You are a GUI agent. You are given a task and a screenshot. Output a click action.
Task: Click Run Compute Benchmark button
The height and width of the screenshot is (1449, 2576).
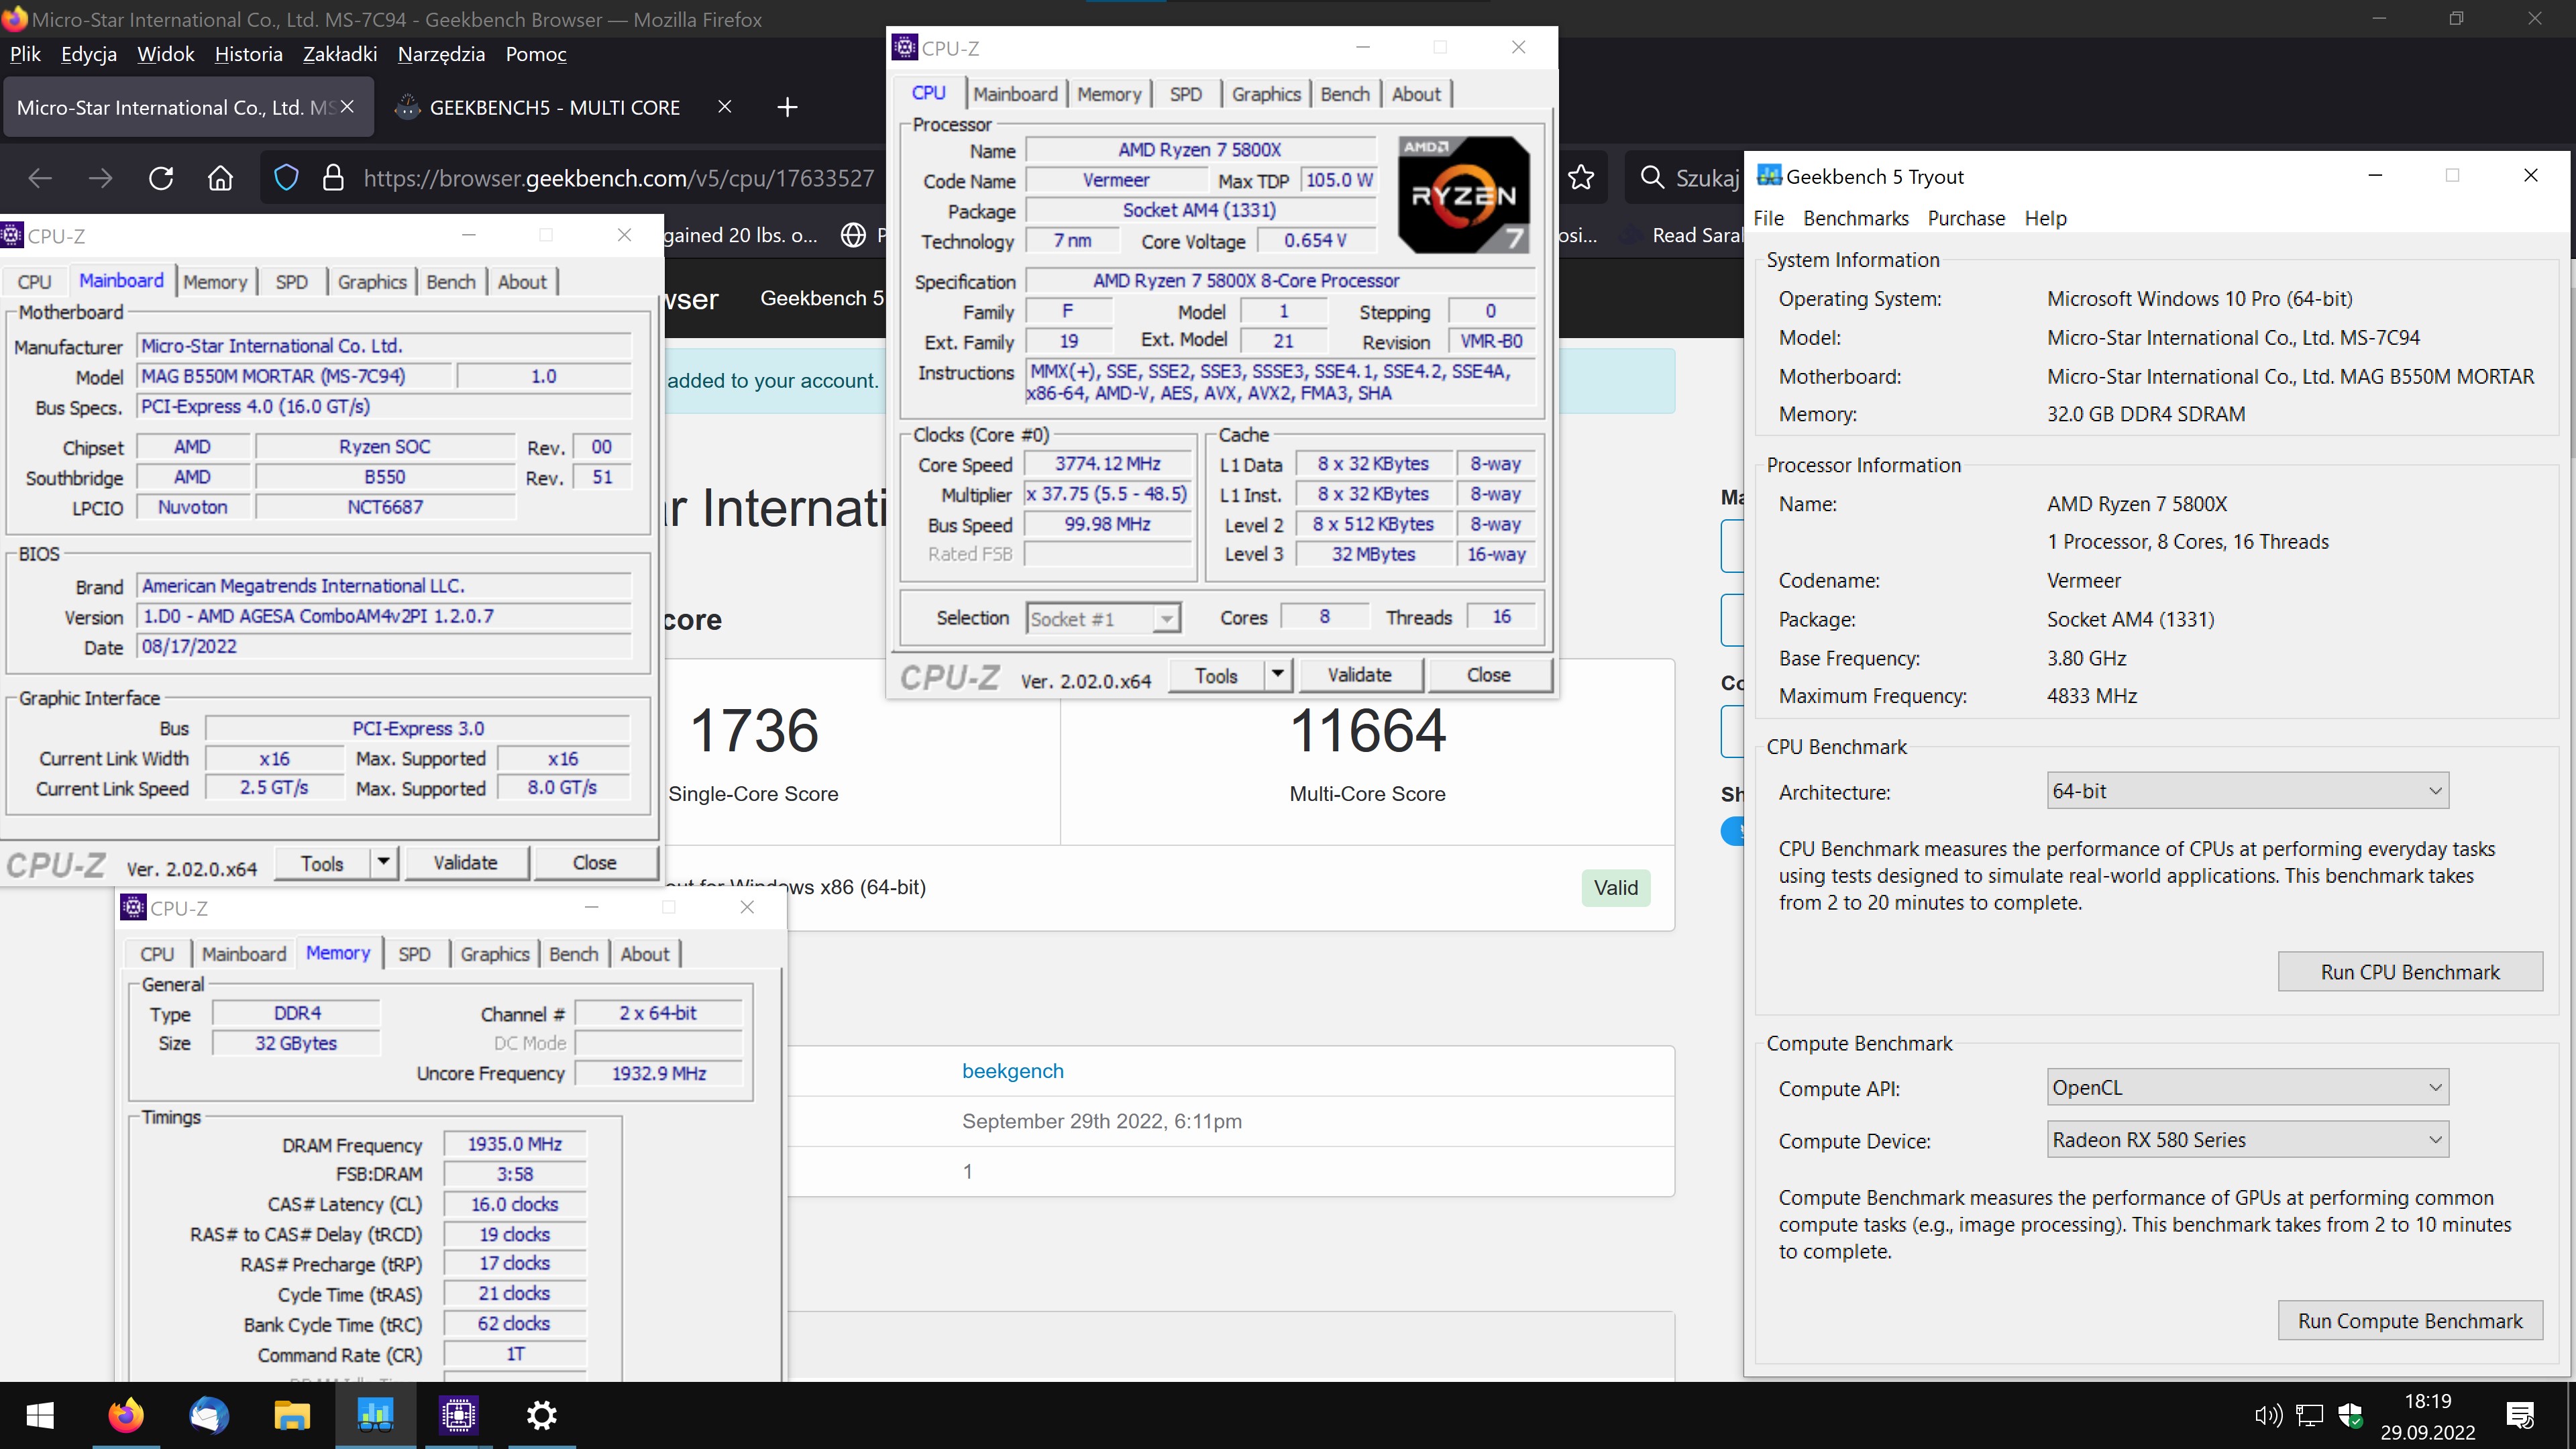point(2410,1321)
